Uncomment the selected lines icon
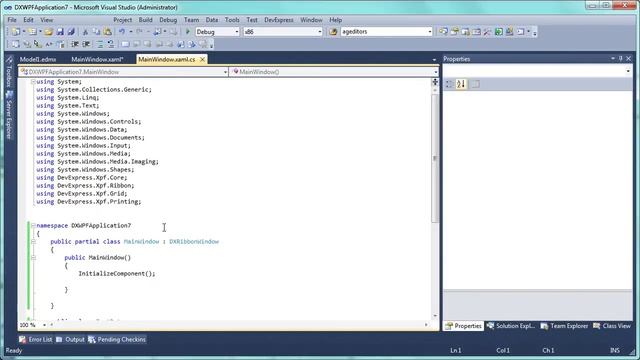Viewport: 640px width, 360px height. 111,44
